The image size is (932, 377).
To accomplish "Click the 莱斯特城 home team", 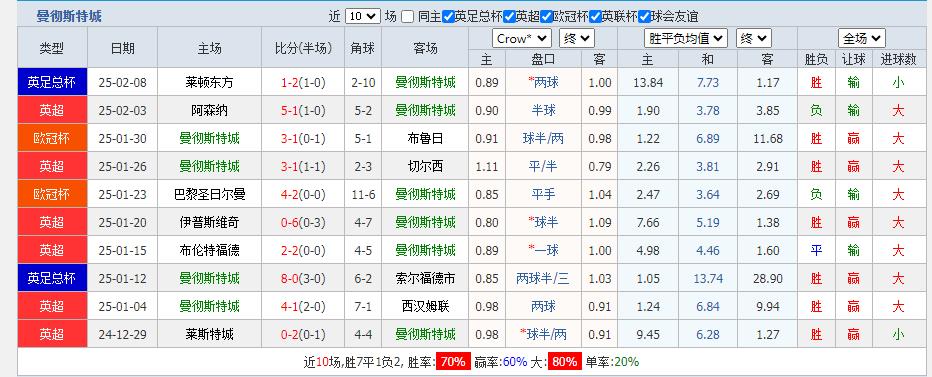I will pyautogui.click(x=209, y=334).
